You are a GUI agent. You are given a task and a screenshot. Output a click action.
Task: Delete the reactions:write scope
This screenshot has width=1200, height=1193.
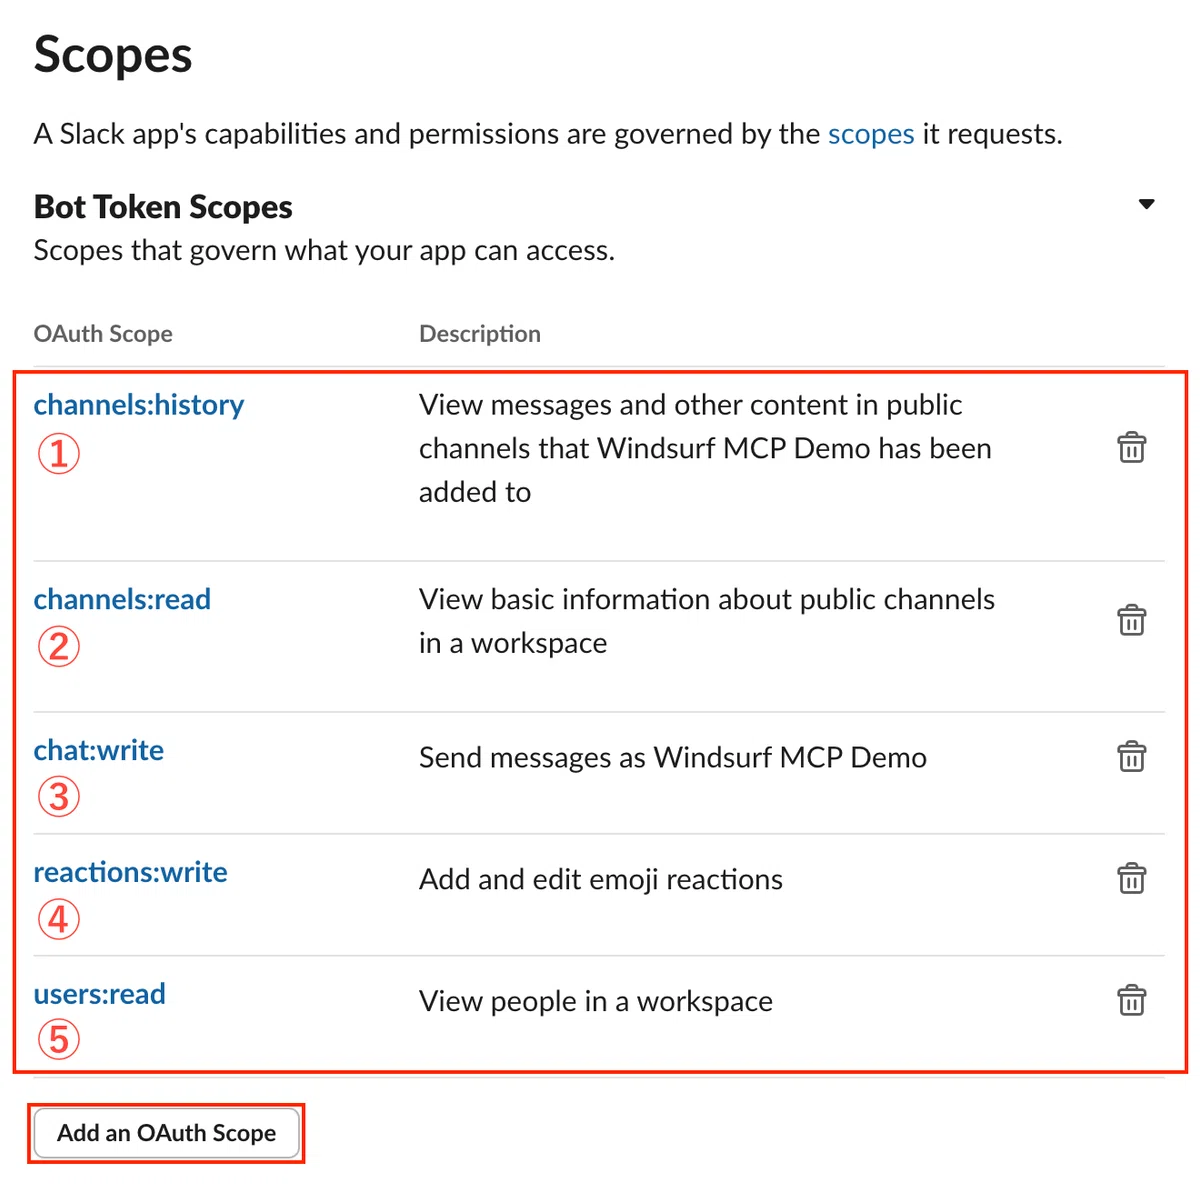[1131, 879]
